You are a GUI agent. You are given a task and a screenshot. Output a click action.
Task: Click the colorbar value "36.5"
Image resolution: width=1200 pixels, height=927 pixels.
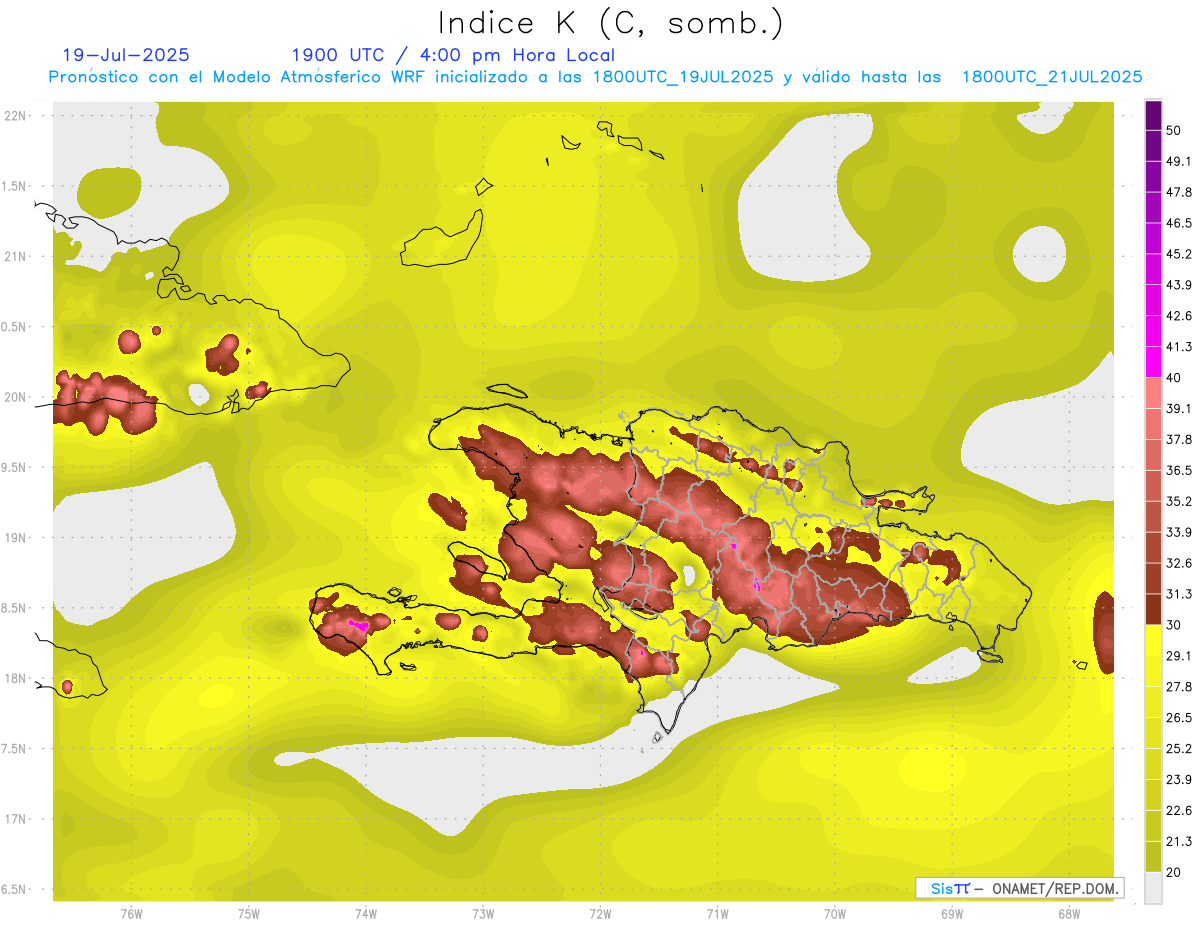1179,470
